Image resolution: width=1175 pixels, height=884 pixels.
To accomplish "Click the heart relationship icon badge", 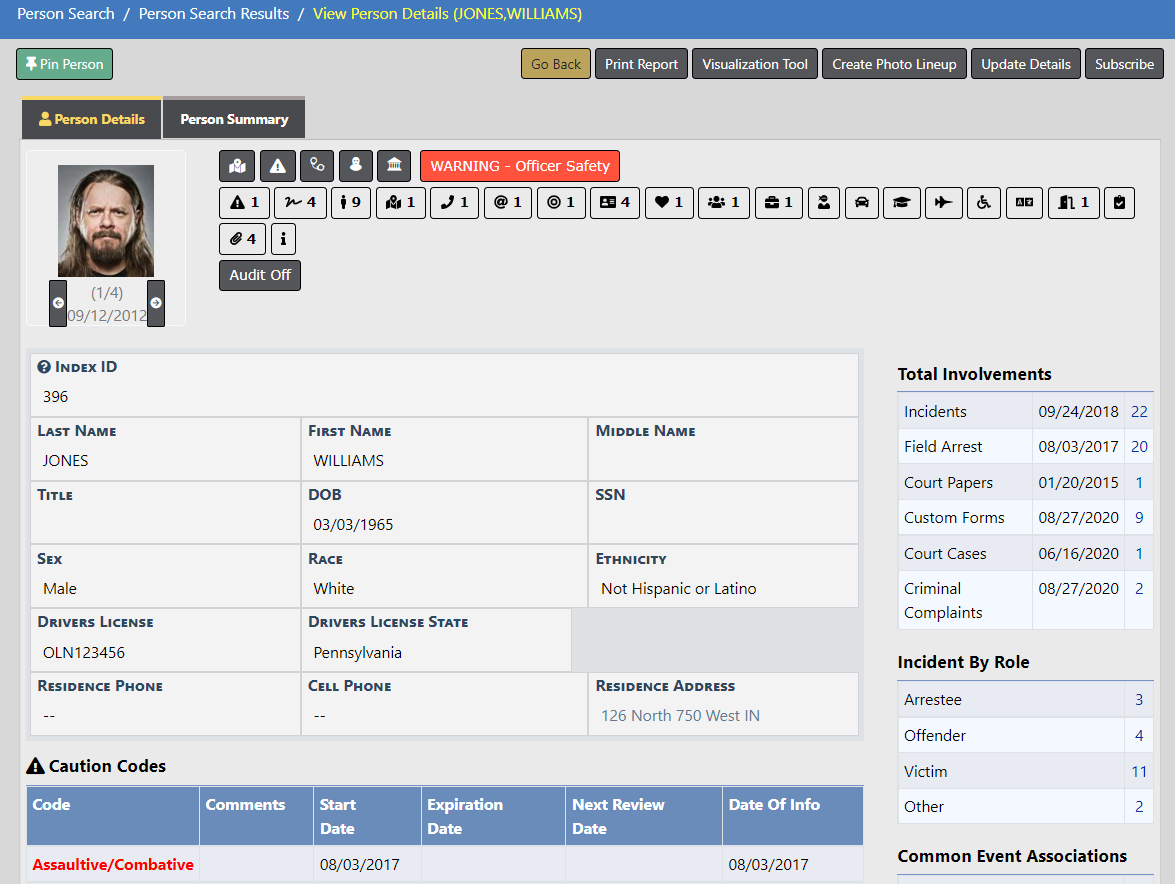I will point(668,202).
